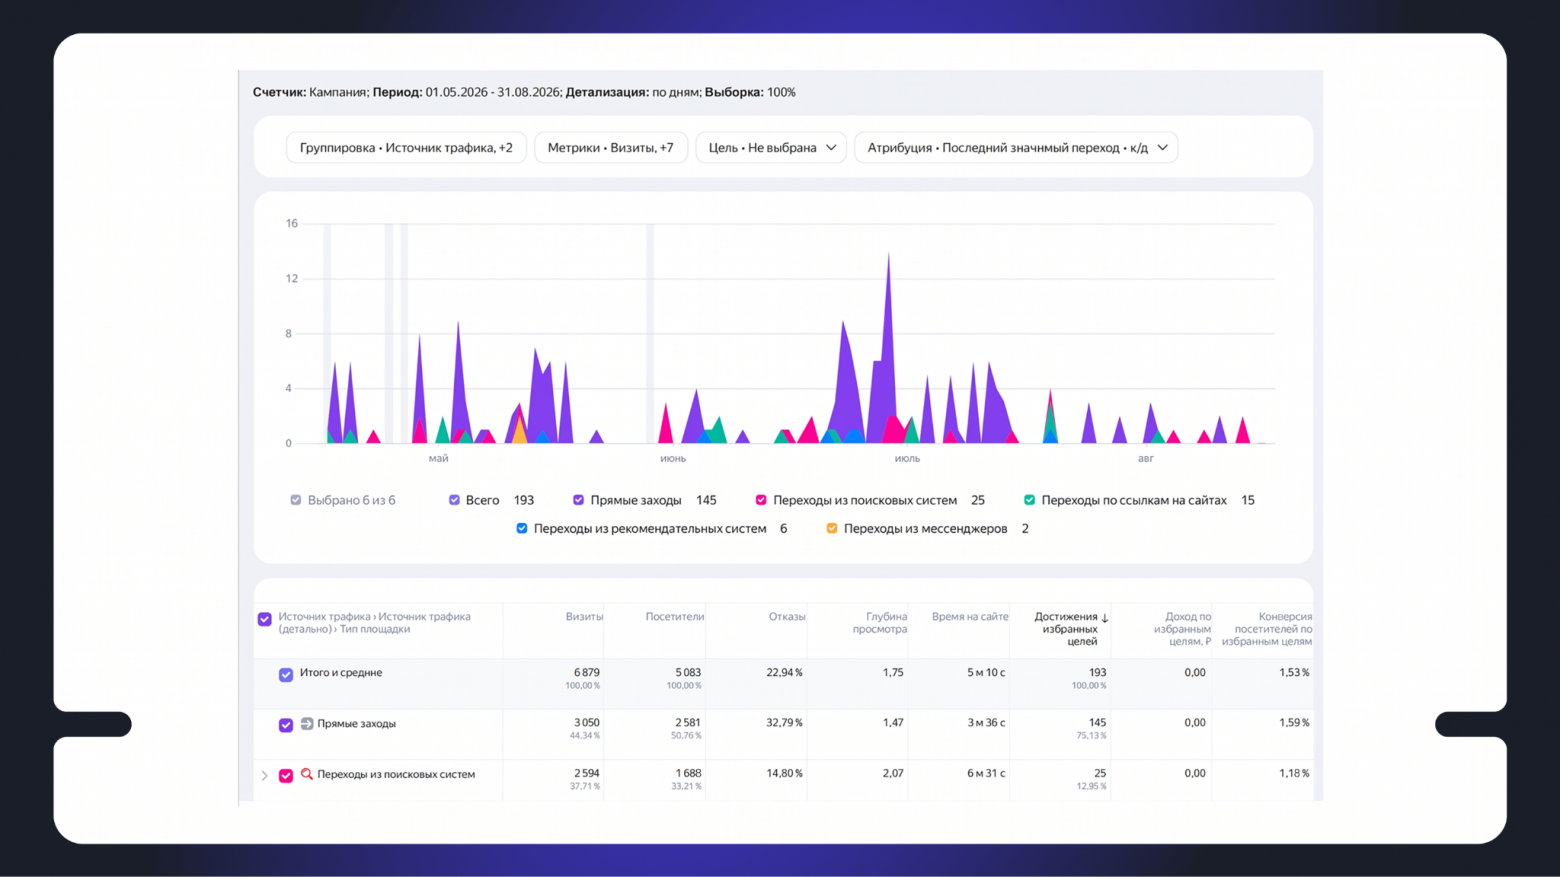
Task: Uncheck the Итого и средние row checkbox
Action: click(x=286, y=674)
